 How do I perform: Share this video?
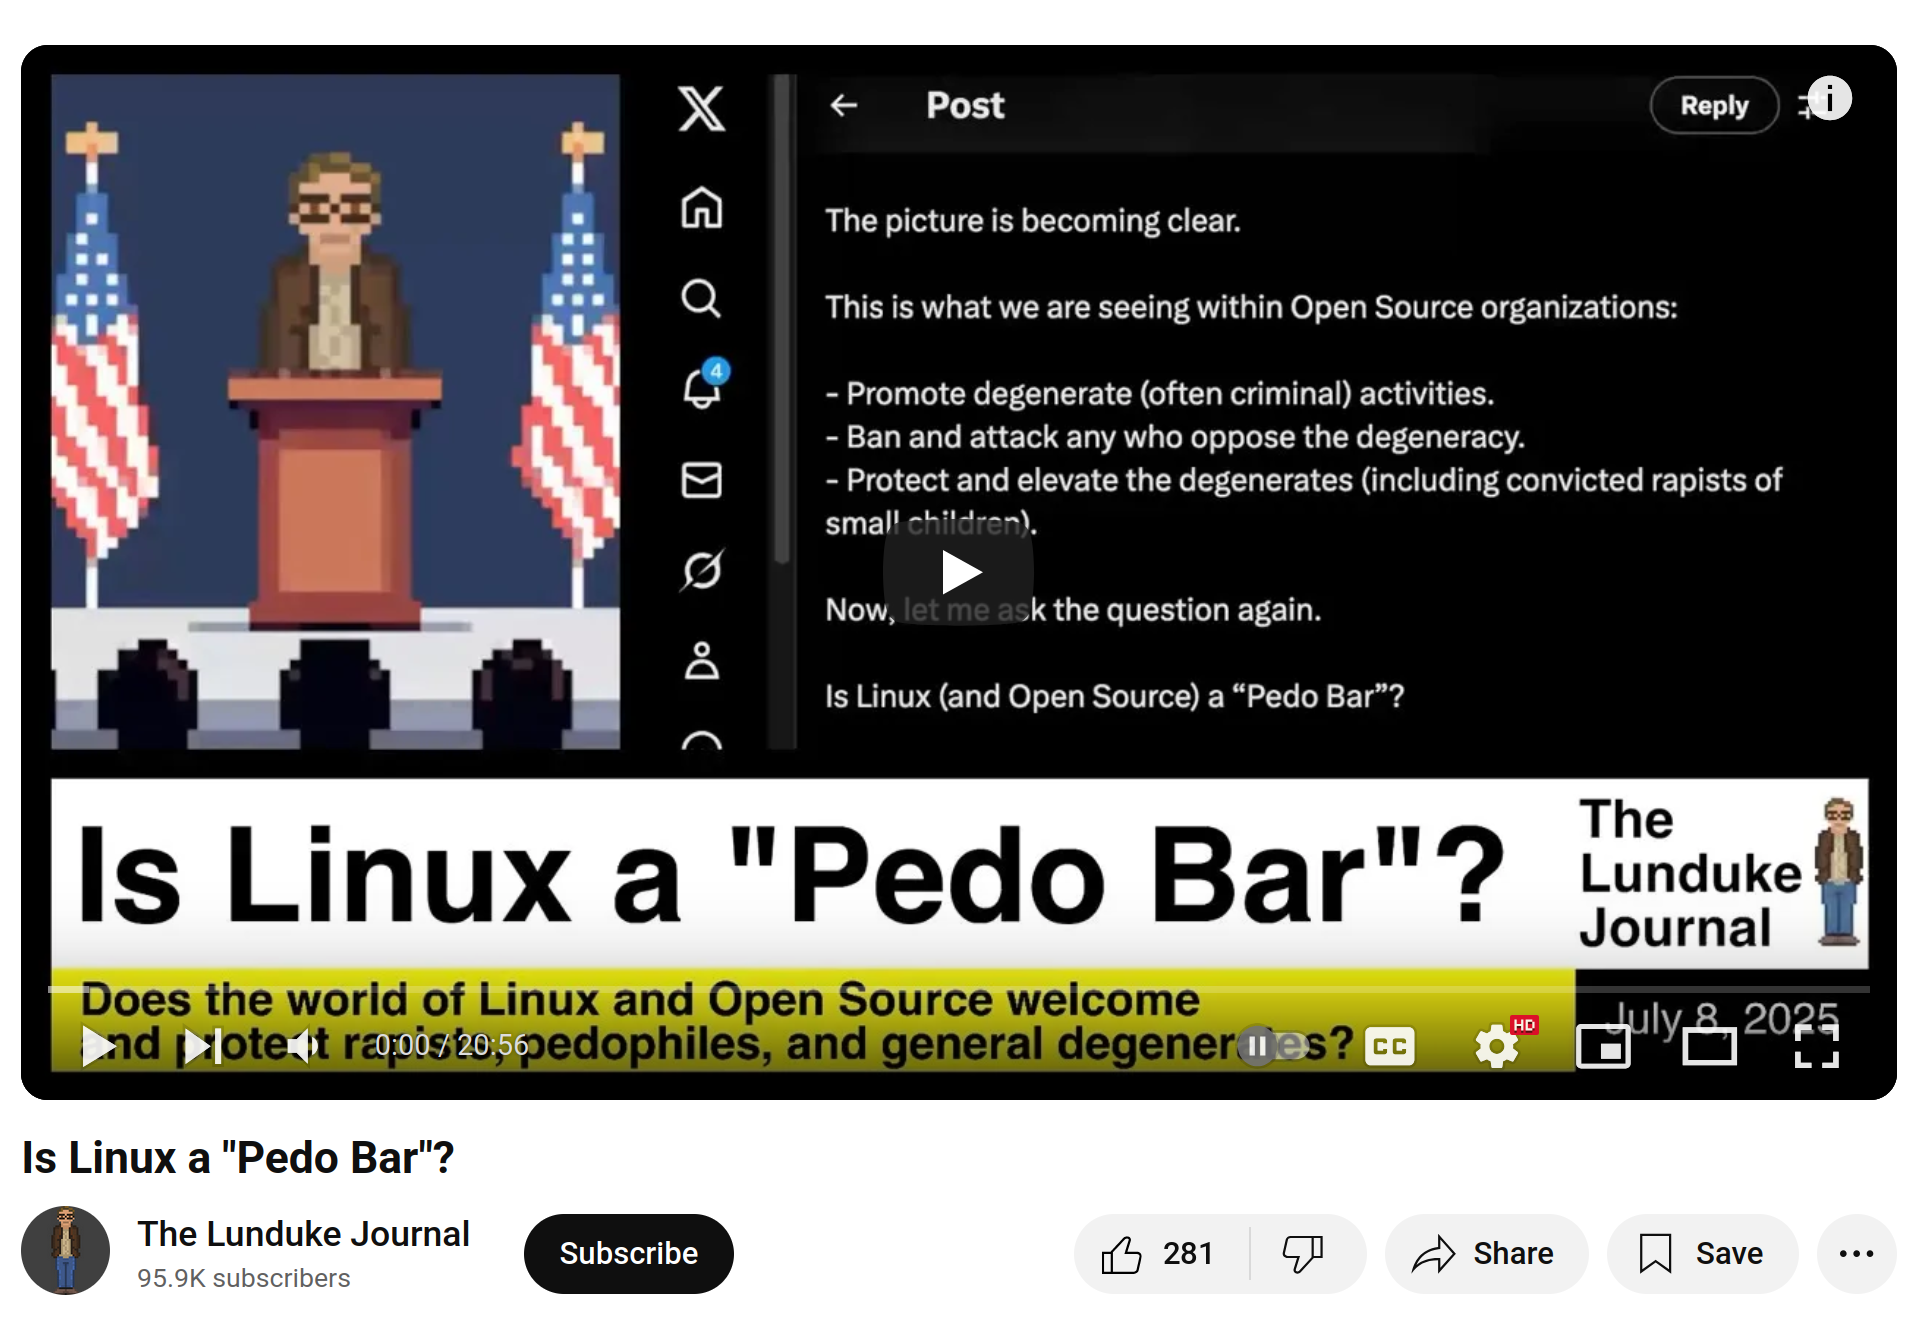[x=1485, y=1253]
